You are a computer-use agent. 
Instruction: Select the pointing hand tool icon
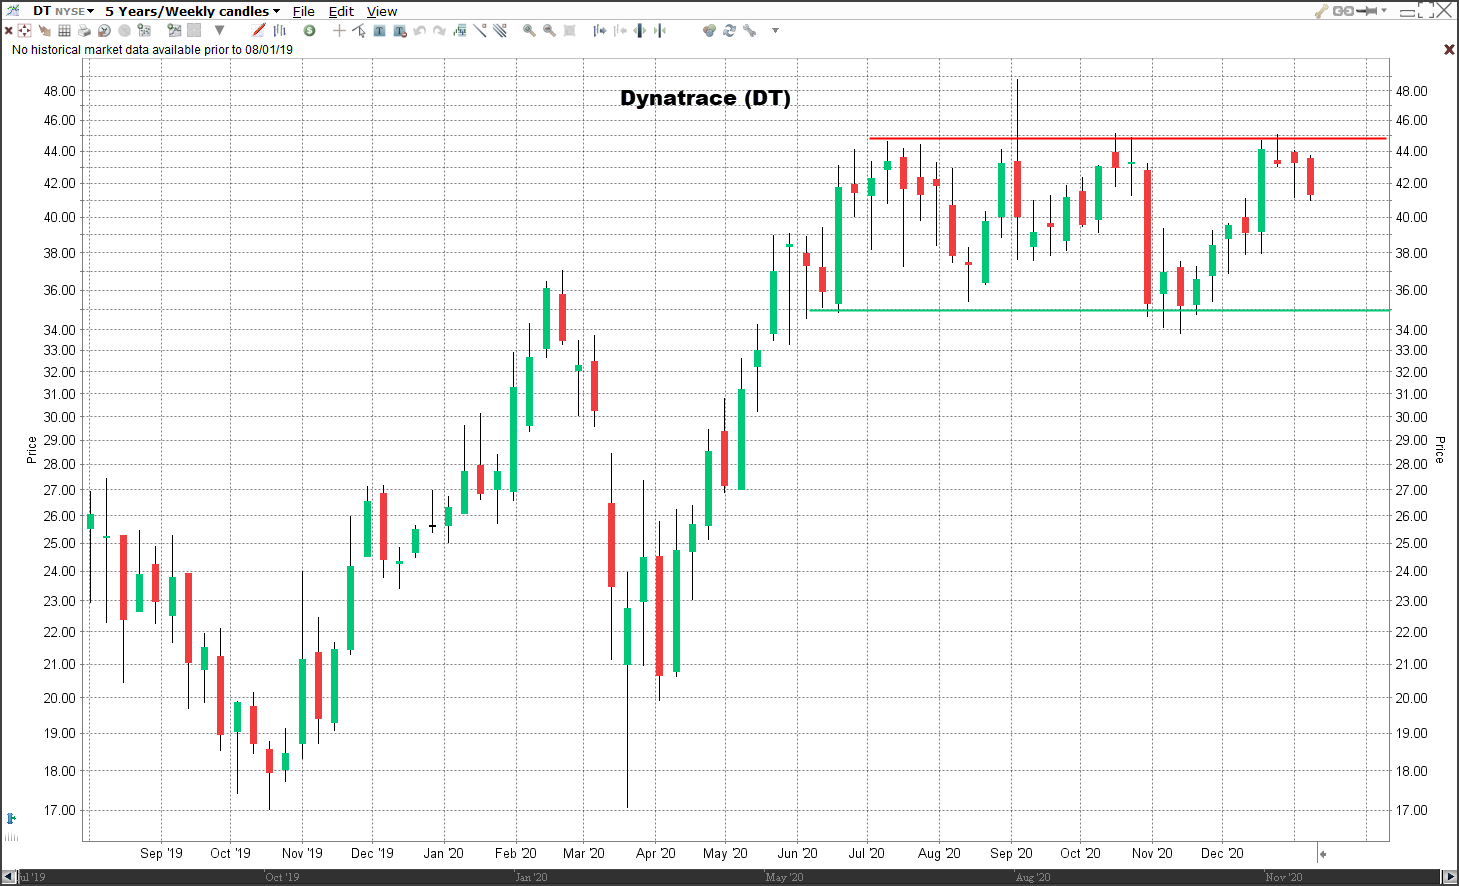click(44, 31)
